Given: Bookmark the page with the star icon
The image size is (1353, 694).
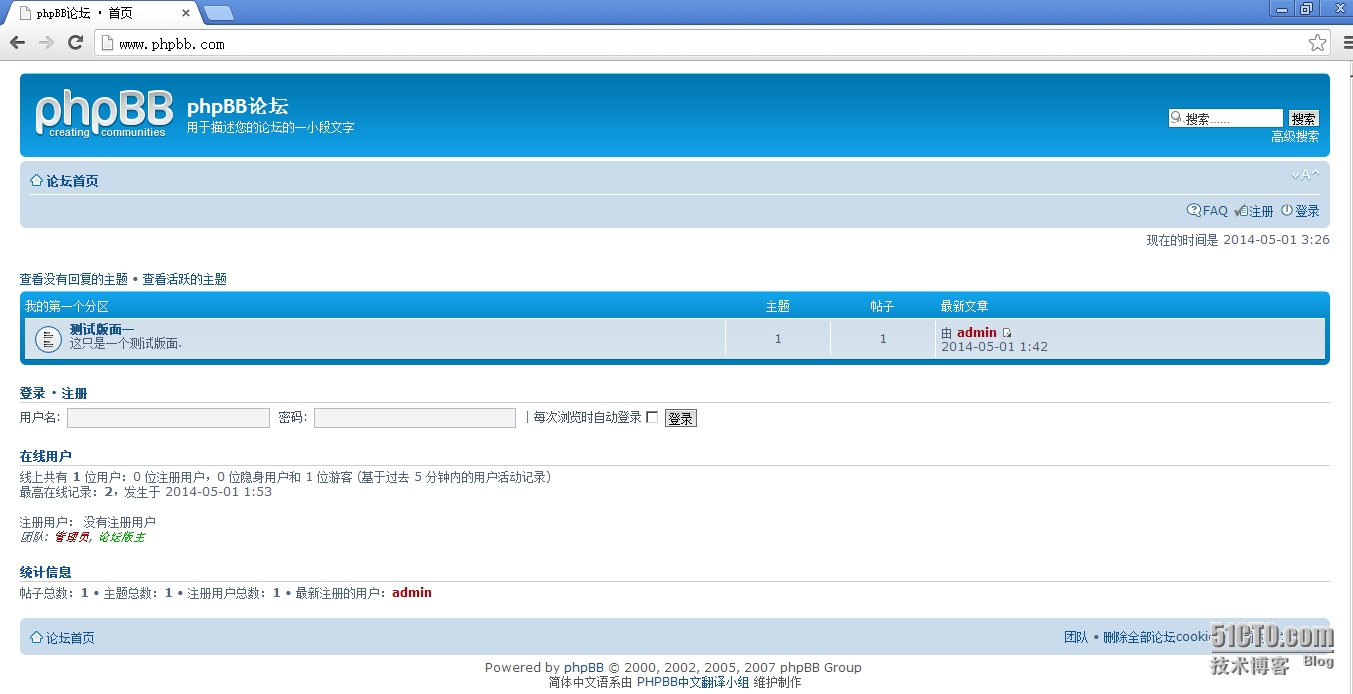Looking at the screenshot, I should click(x=1317, y=43).
